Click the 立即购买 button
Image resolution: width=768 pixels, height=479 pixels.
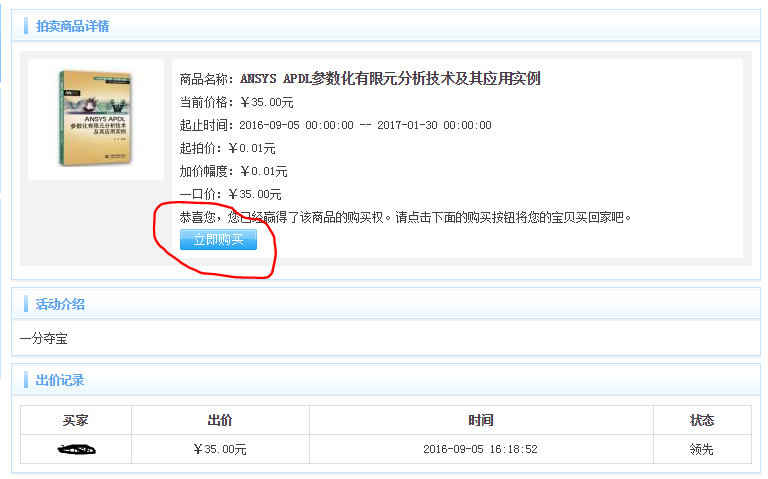pos(218,240)
